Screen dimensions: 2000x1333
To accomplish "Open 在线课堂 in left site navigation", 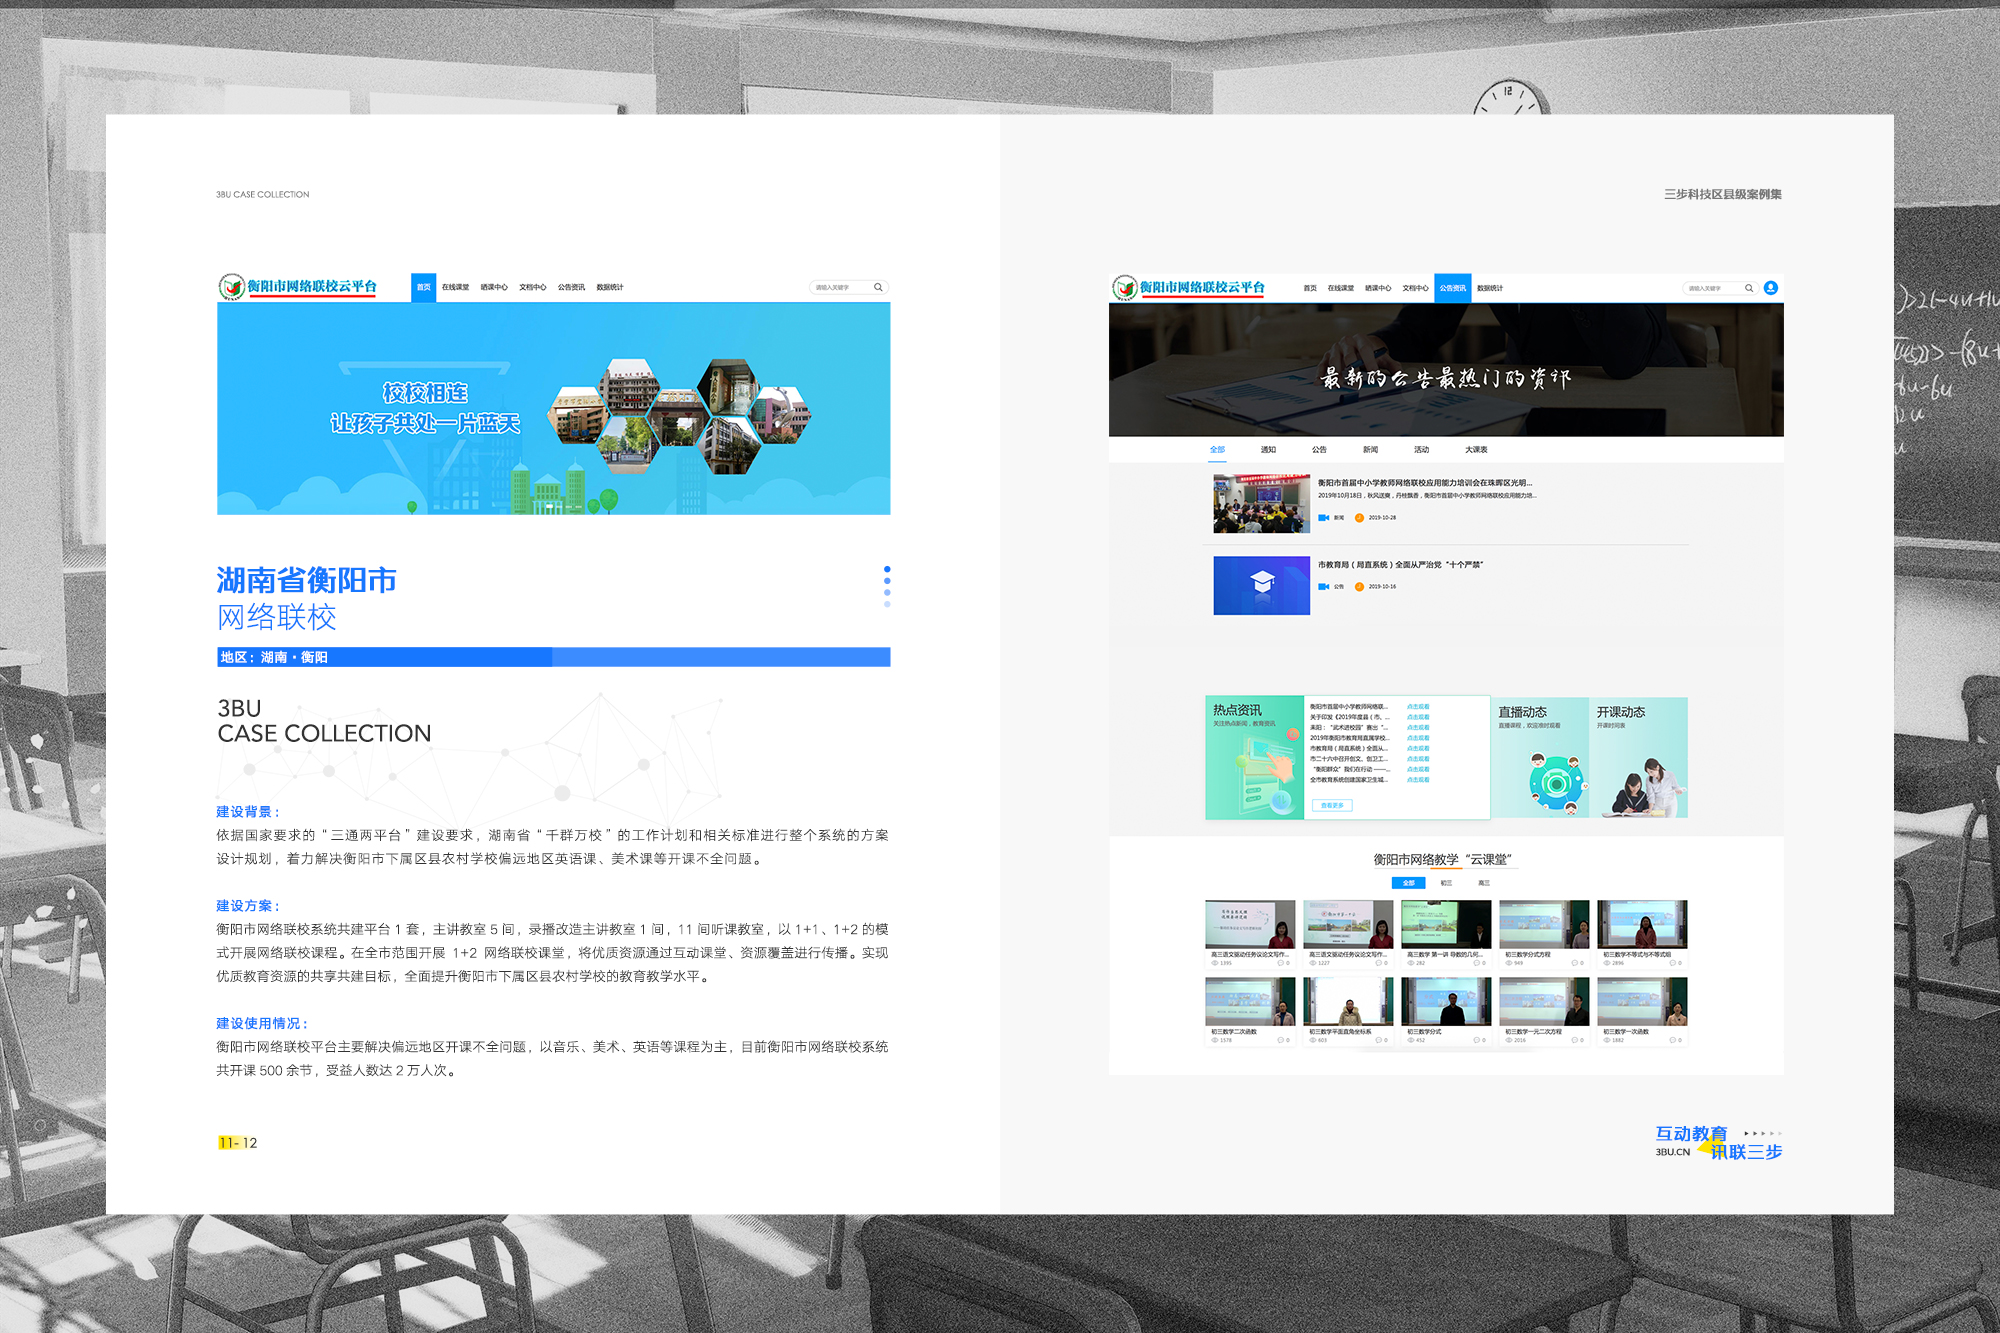I will coord(455,287).
